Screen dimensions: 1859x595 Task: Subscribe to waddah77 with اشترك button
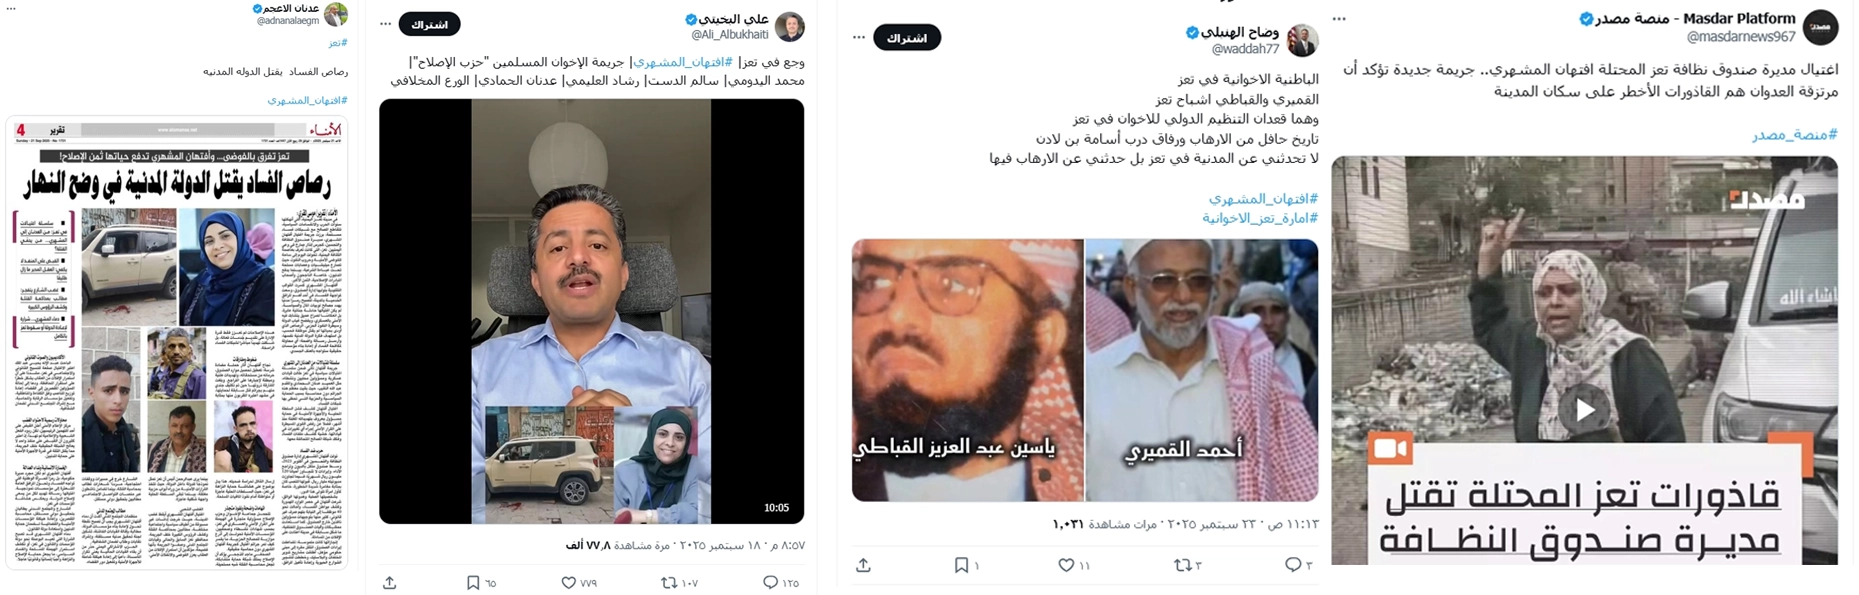[x=907, y=38]
